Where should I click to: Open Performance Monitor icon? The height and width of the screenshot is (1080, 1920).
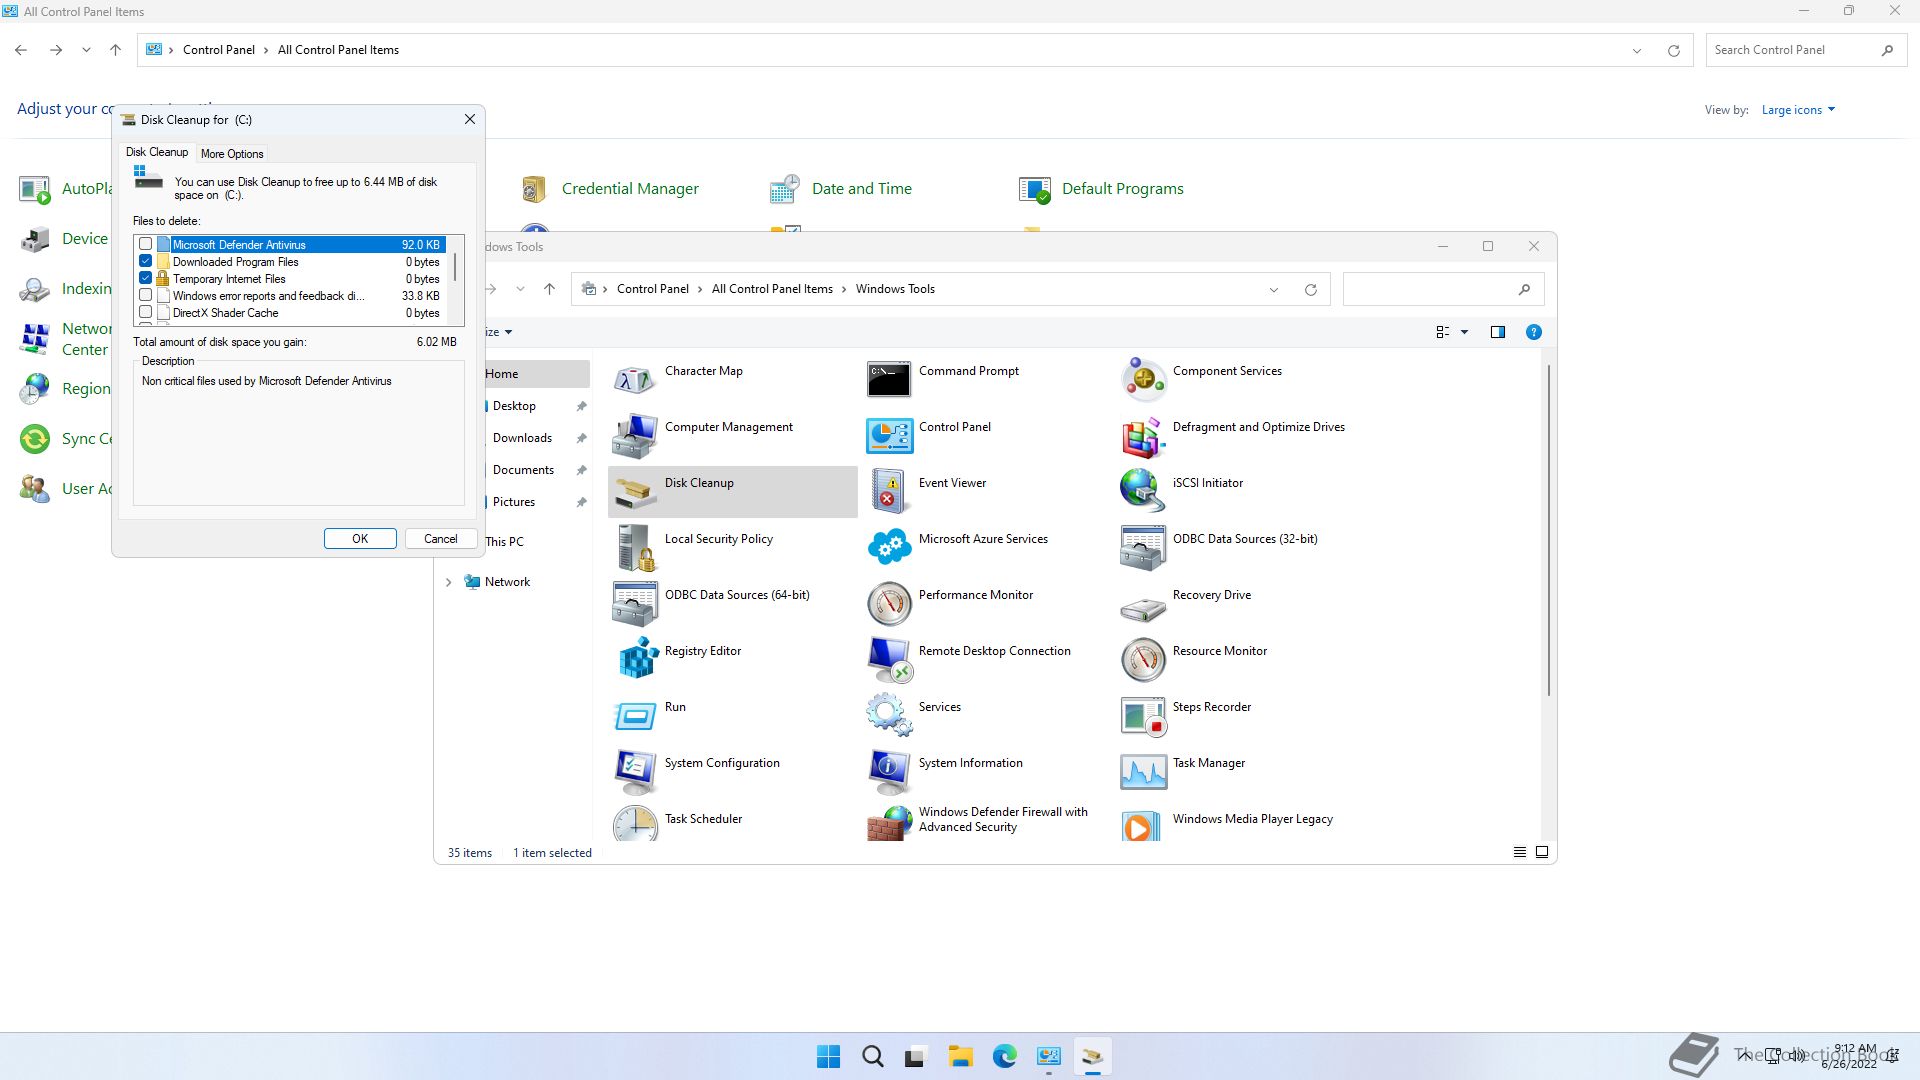coord(889,604)
